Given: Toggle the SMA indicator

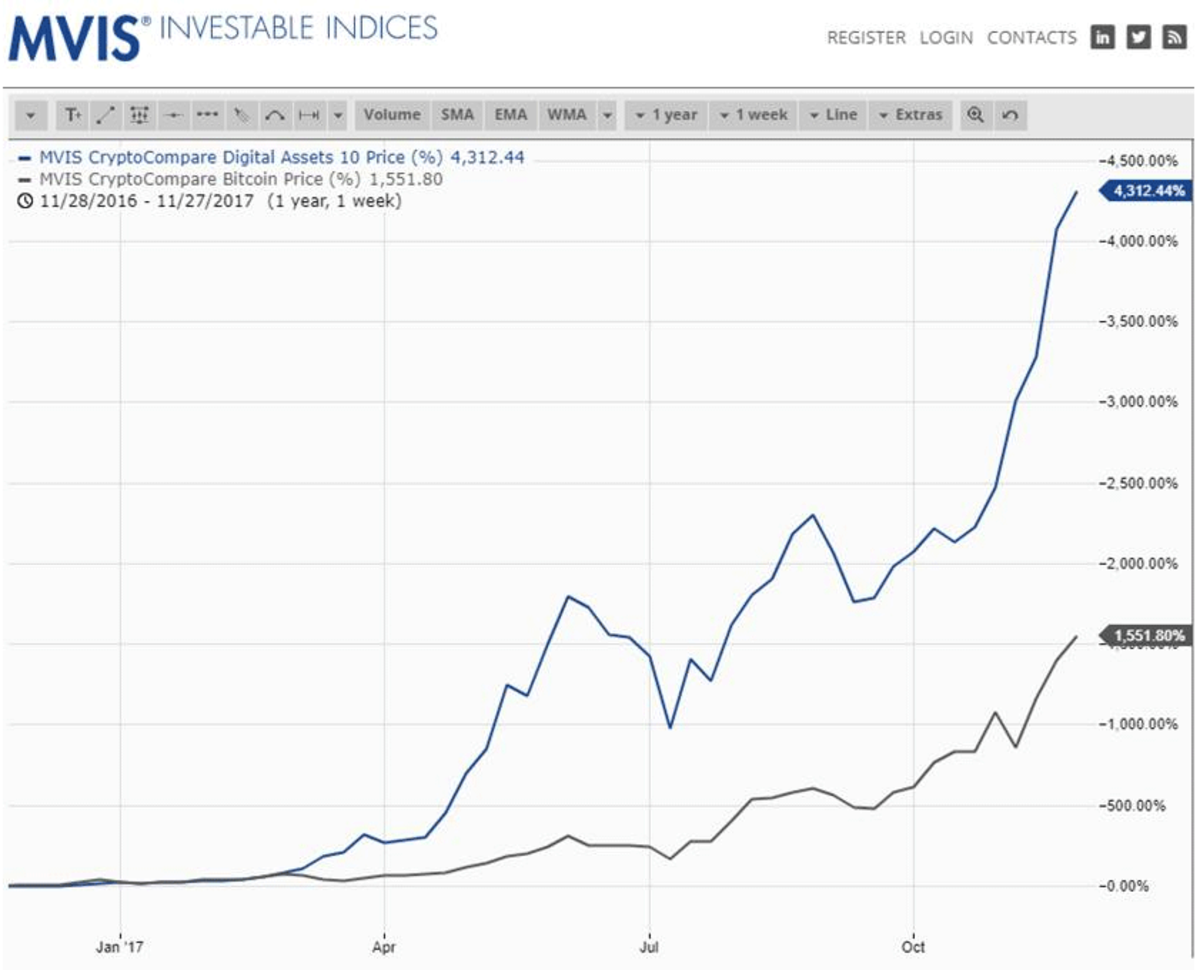Looking at the screenshot, I should tap(457, 115).
